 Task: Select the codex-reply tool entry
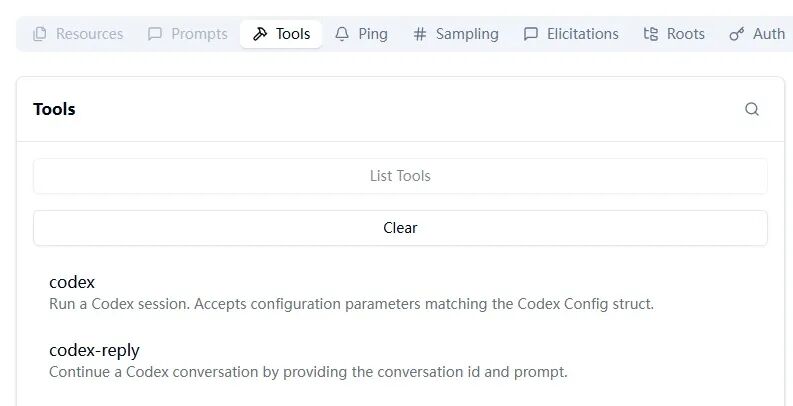[94, 350]
